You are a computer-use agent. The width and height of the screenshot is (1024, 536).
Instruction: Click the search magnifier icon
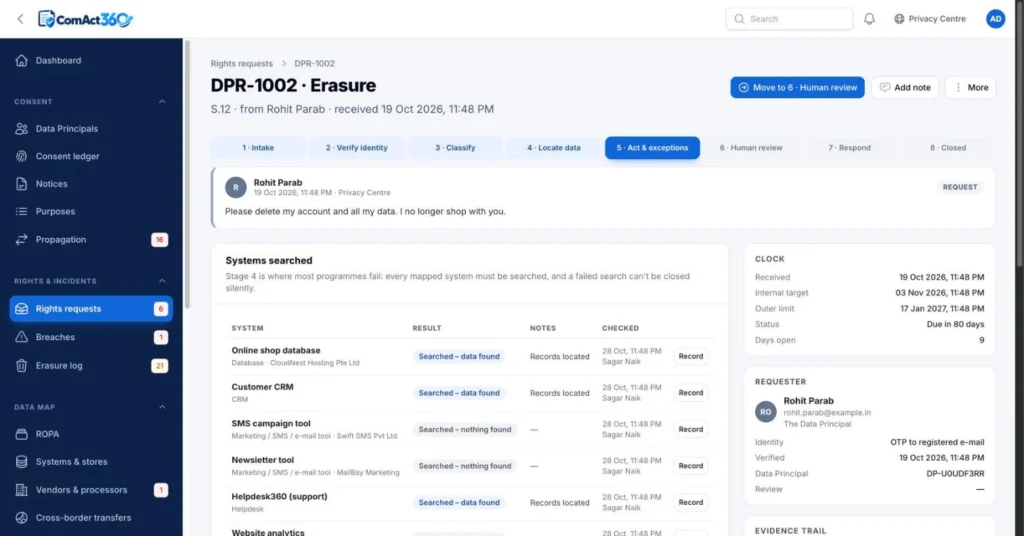739,19
